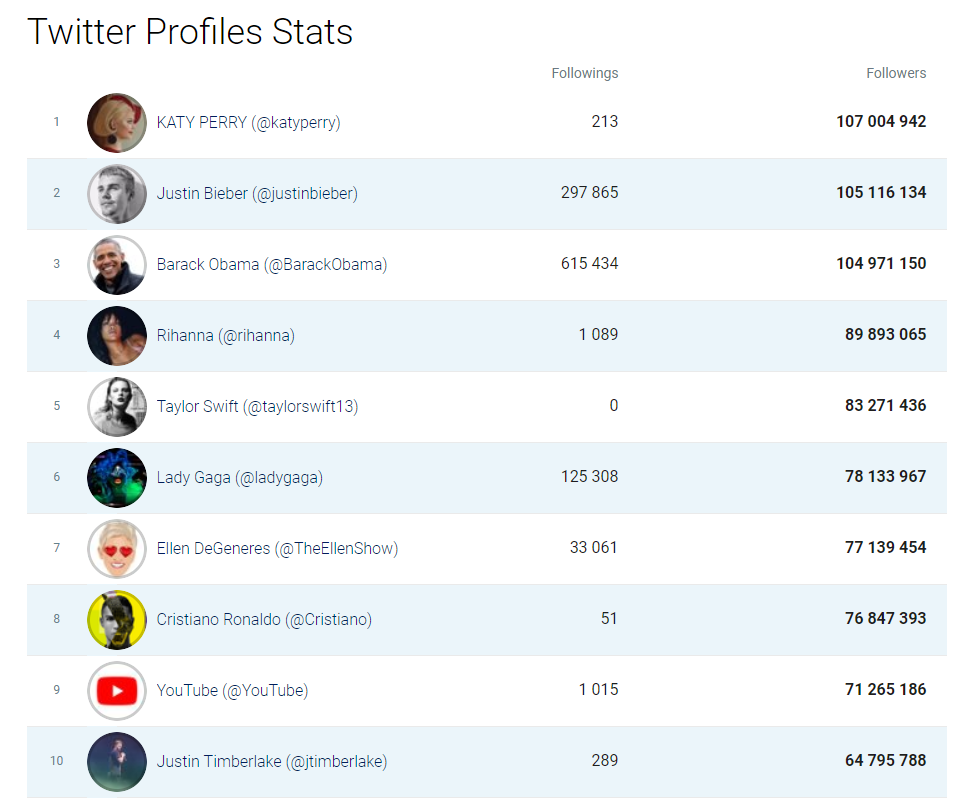Open the YouTube (@YouTube) profile link
The image size is (966, 806).
(x=232, y=691)
